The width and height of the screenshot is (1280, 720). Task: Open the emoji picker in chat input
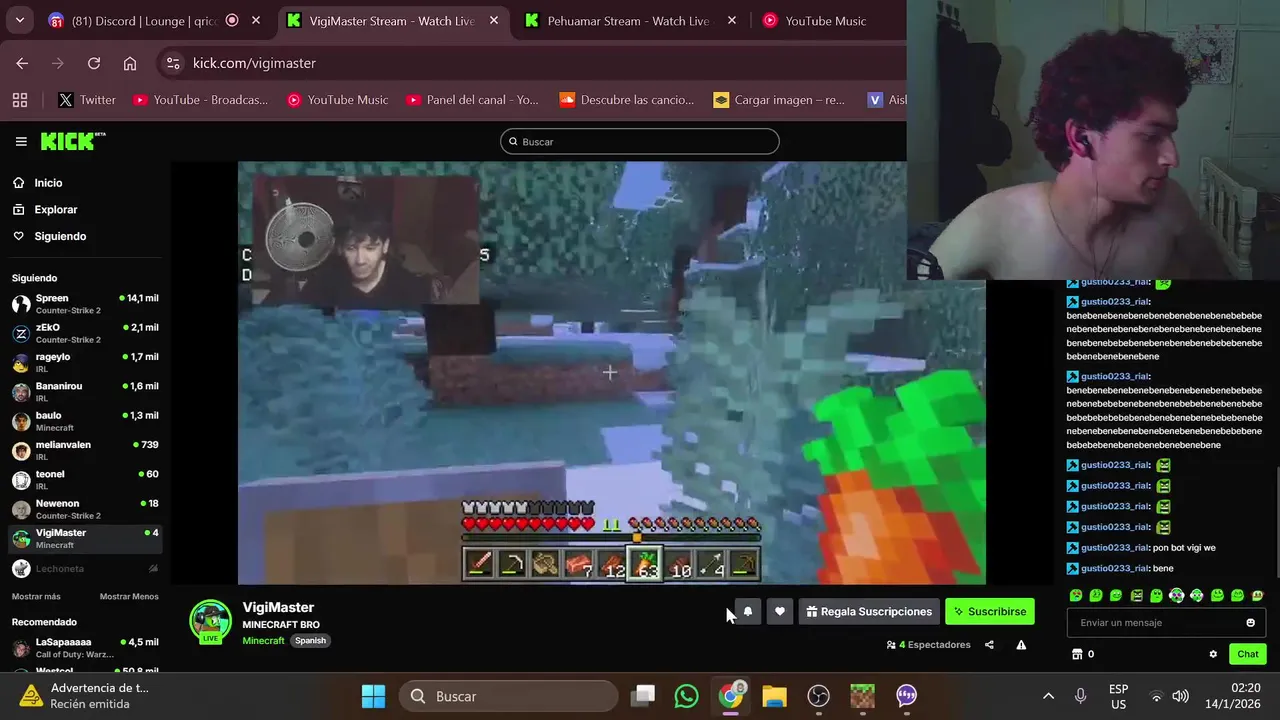click(1250, 623)
